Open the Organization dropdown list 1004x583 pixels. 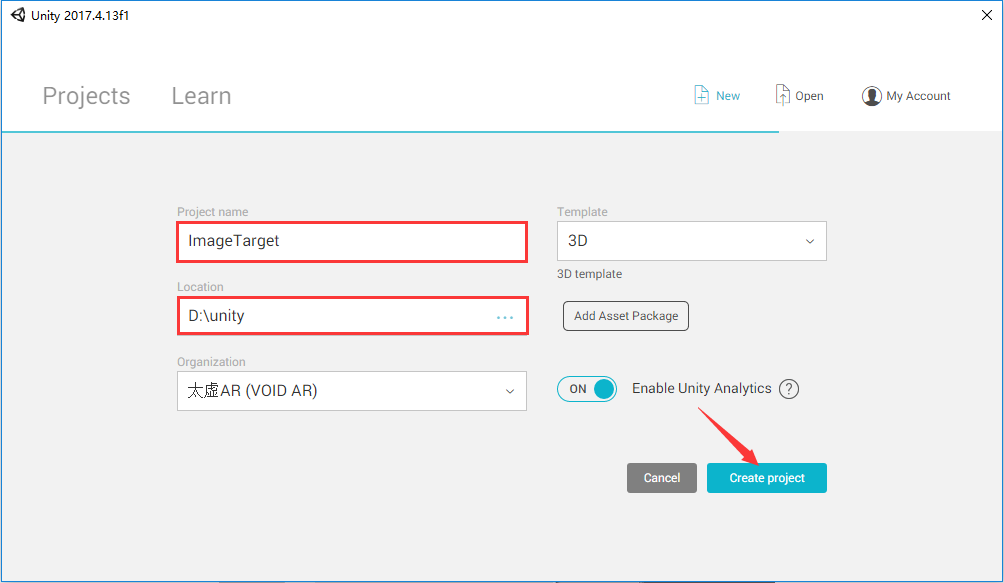[350, 391]
